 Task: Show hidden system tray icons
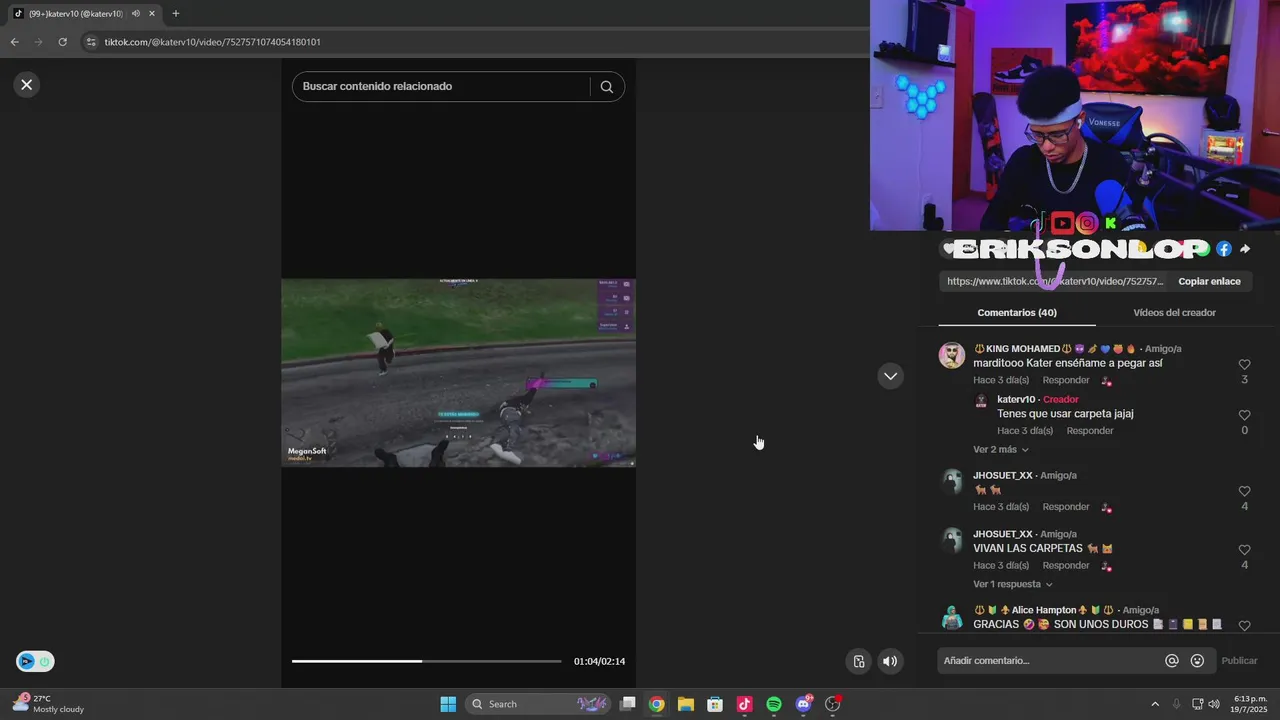click(1155, 704)
